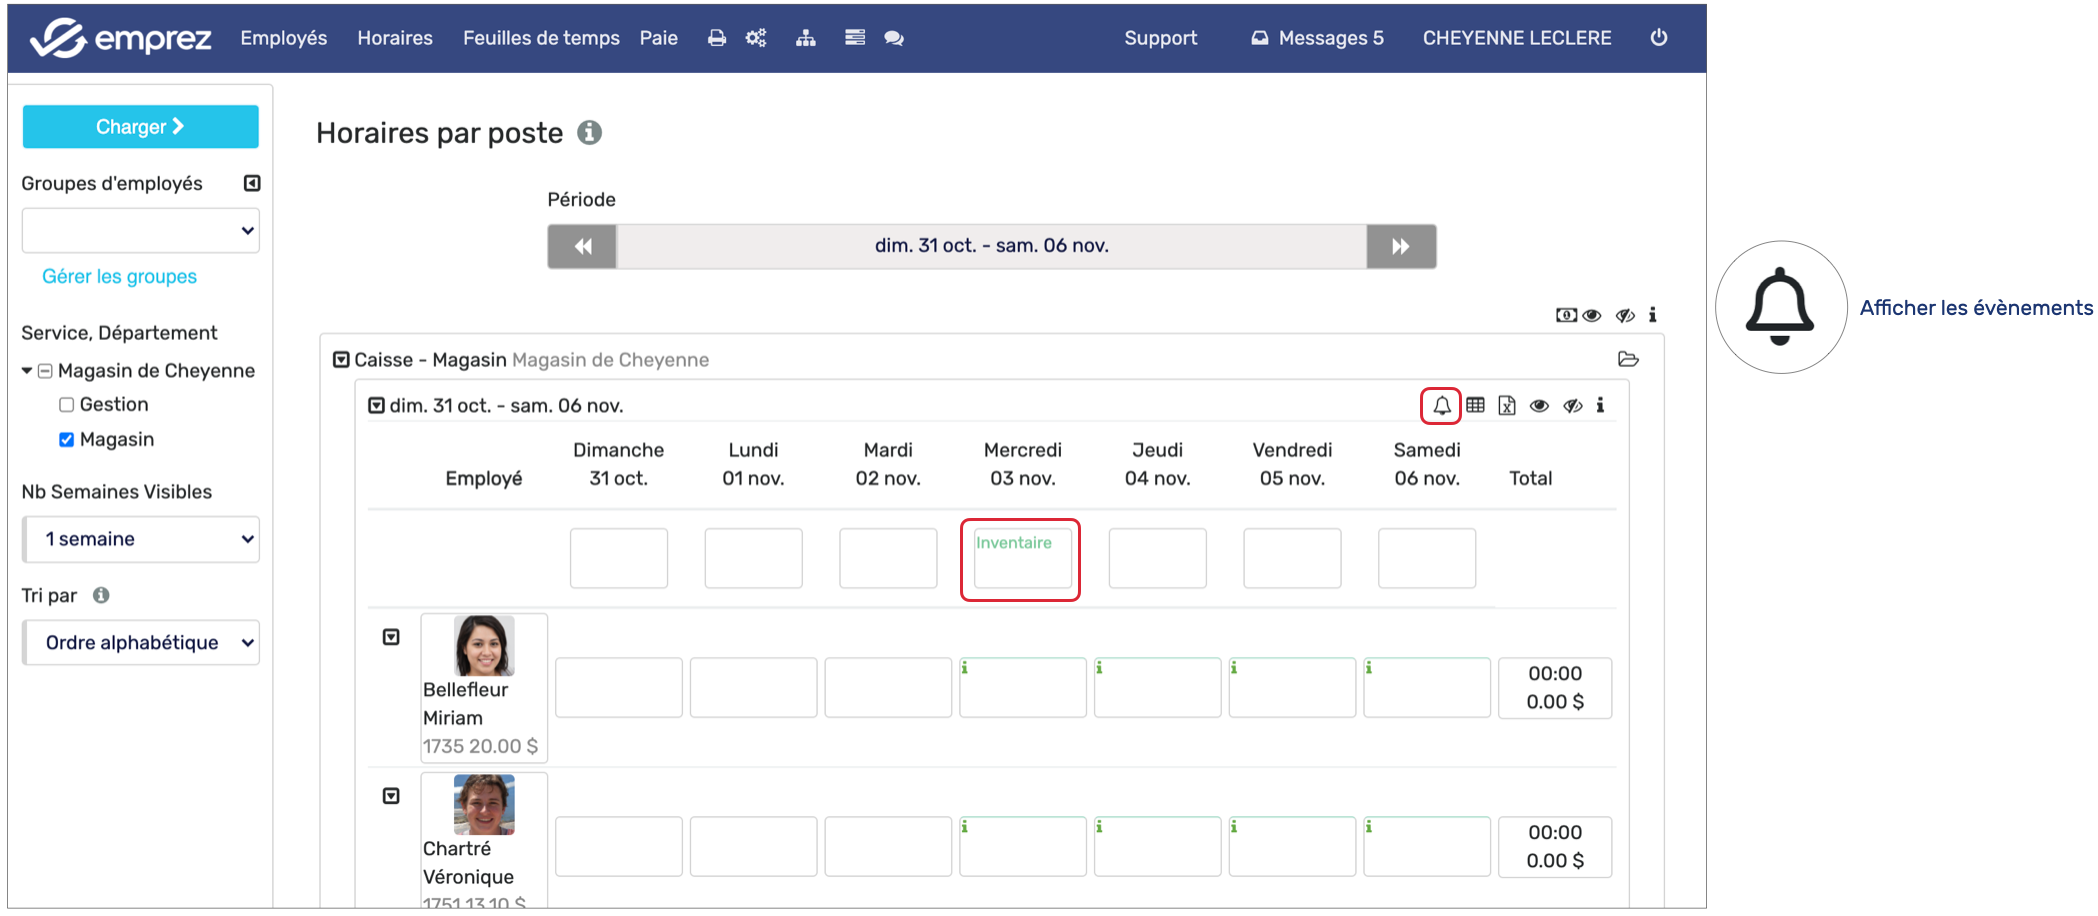Open the chat bubbles icon in navbar
The width and height of the screenshot is (2098, 916).
click(x=894, y=38)
